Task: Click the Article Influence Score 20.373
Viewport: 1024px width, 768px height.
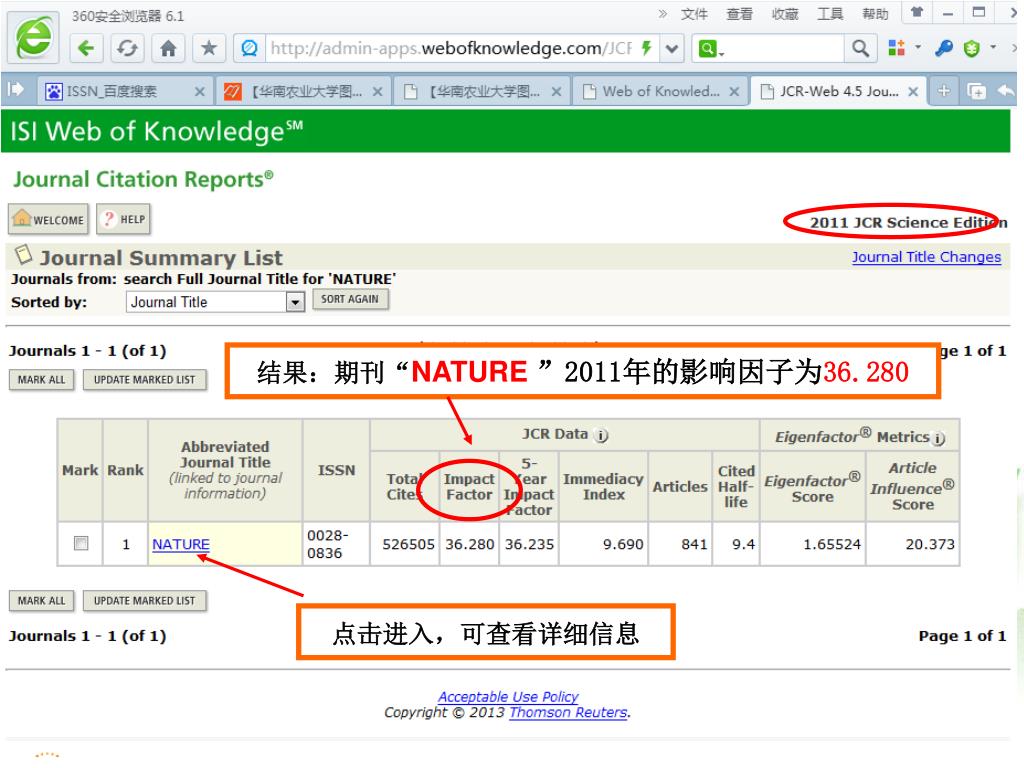Action: click(x=930, y=544)
